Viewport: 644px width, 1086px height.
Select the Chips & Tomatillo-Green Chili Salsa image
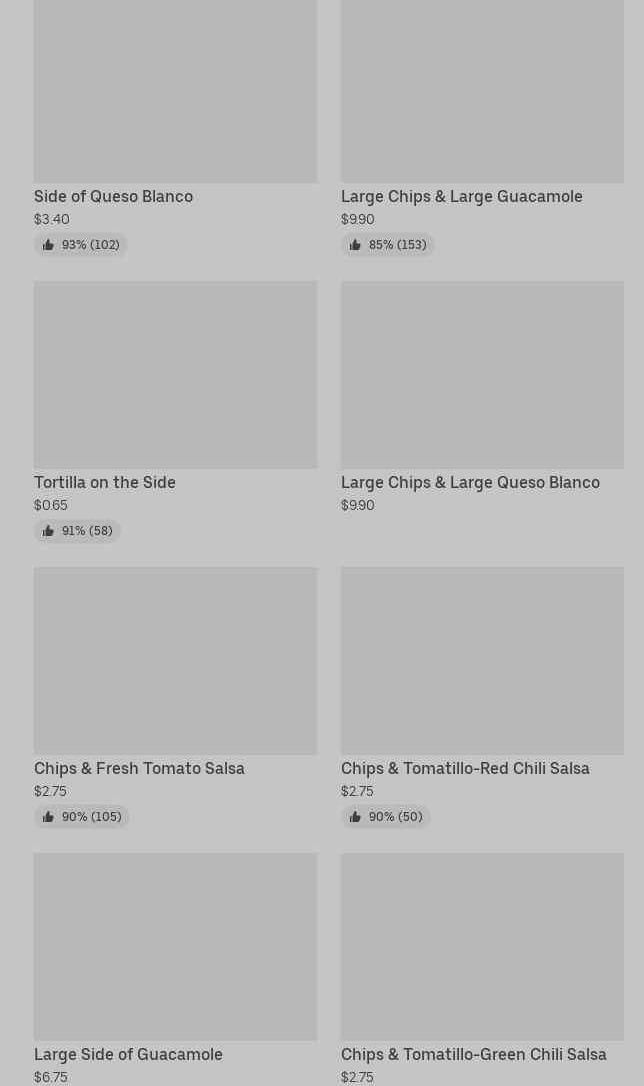click(x=482, y=946)
